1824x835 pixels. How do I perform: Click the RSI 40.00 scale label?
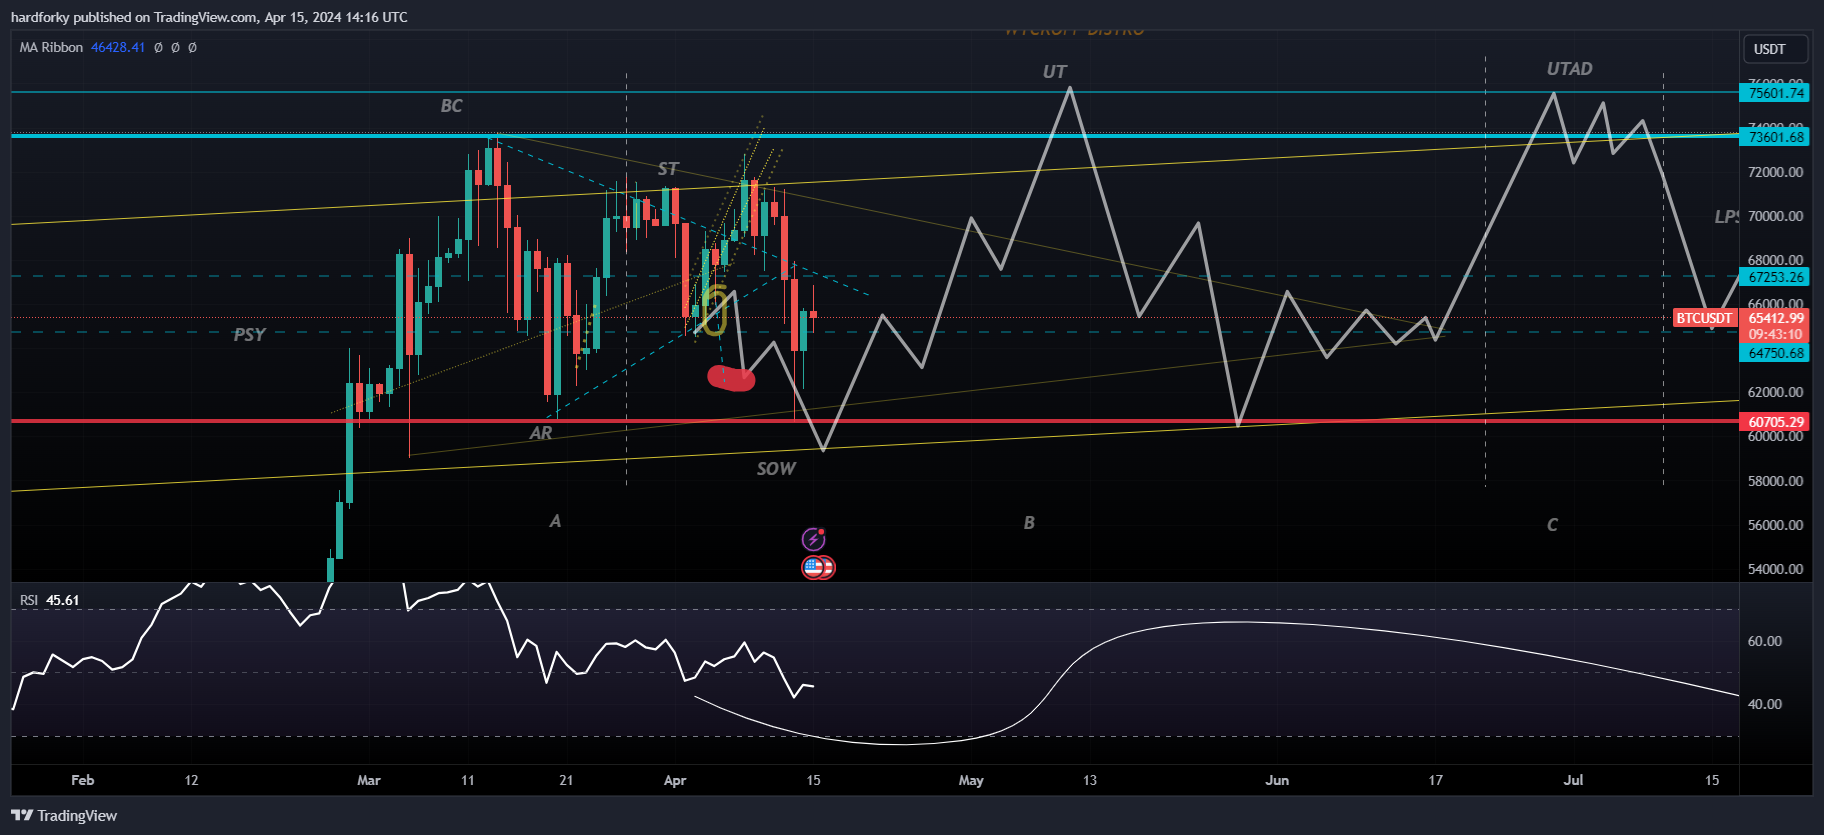tap(1765, 704)
